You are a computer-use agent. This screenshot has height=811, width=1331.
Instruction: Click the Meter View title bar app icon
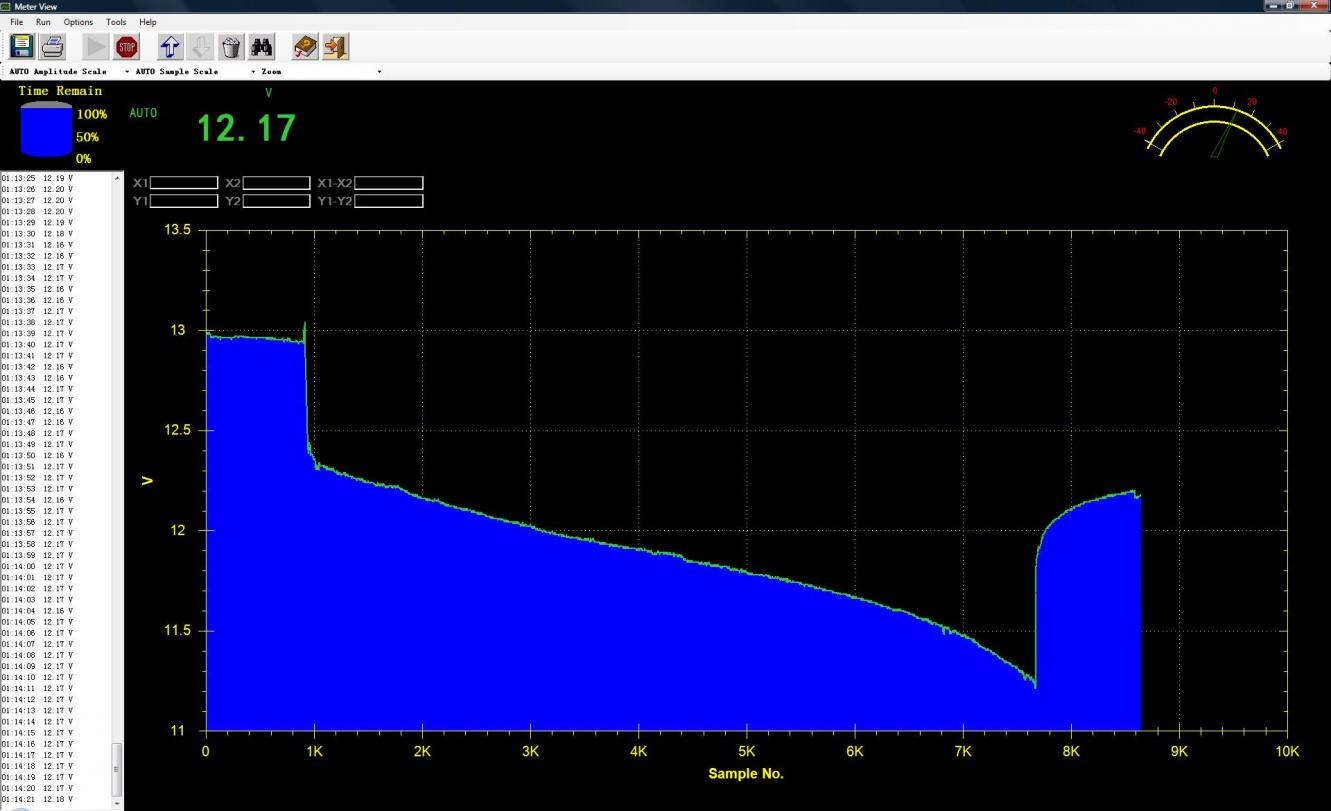[x=6, y=6]
